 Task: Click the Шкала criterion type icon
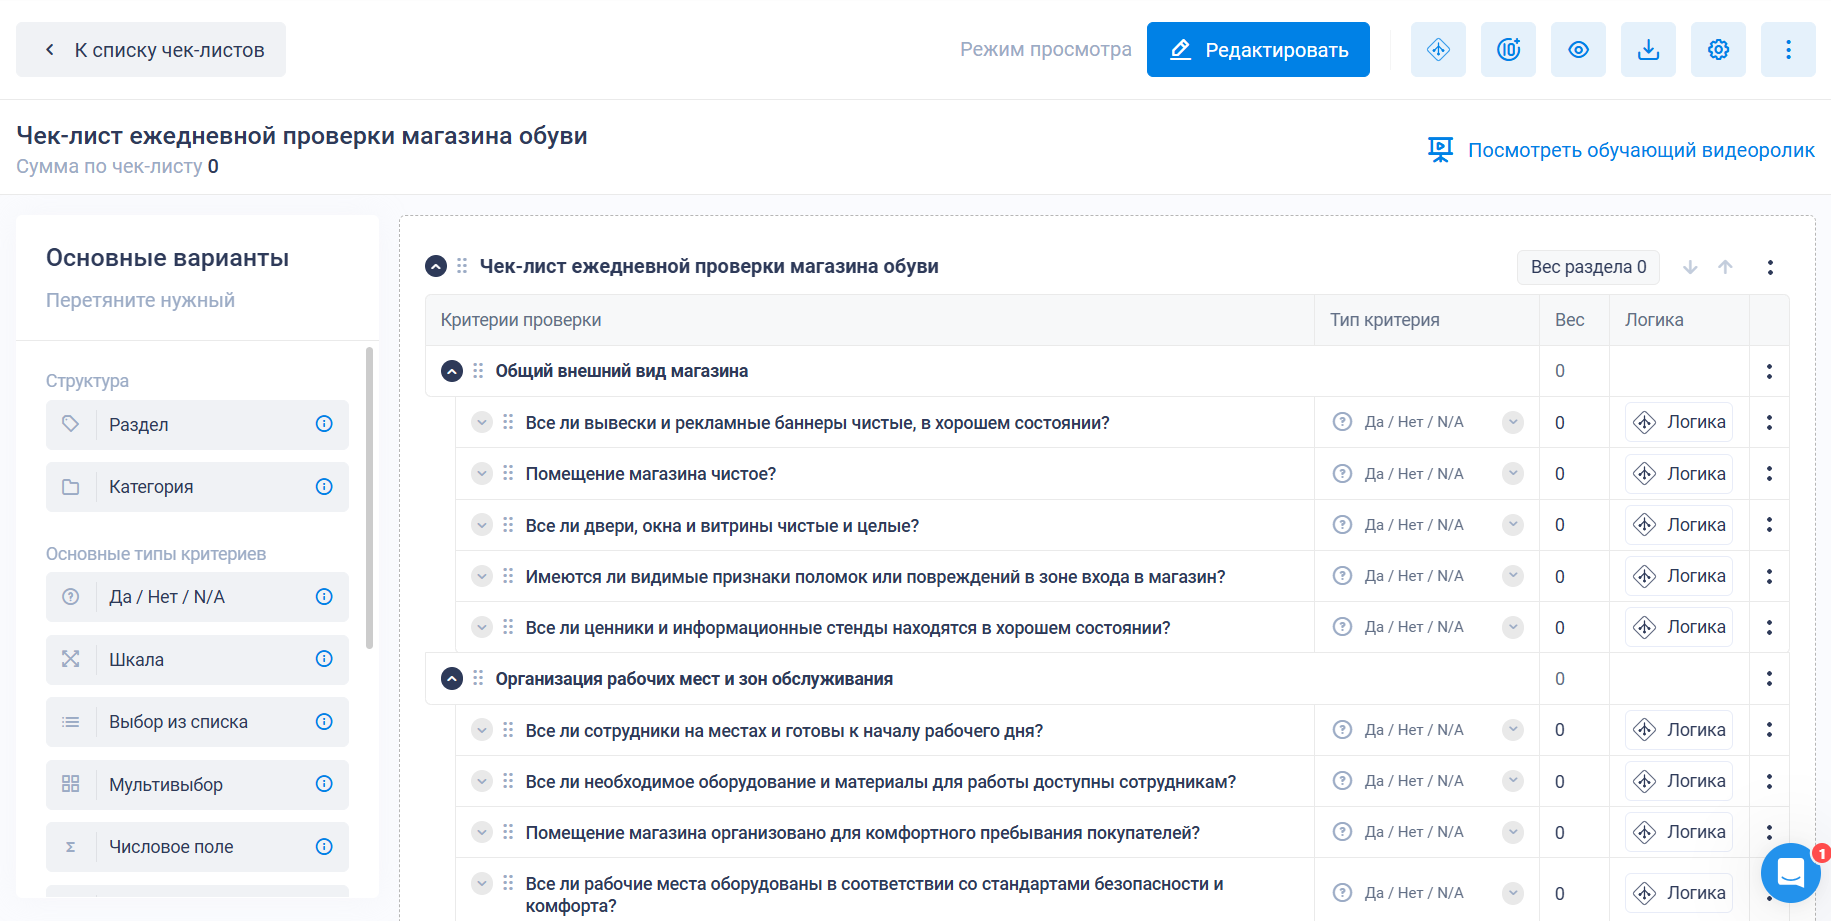(x=70, y=659)
